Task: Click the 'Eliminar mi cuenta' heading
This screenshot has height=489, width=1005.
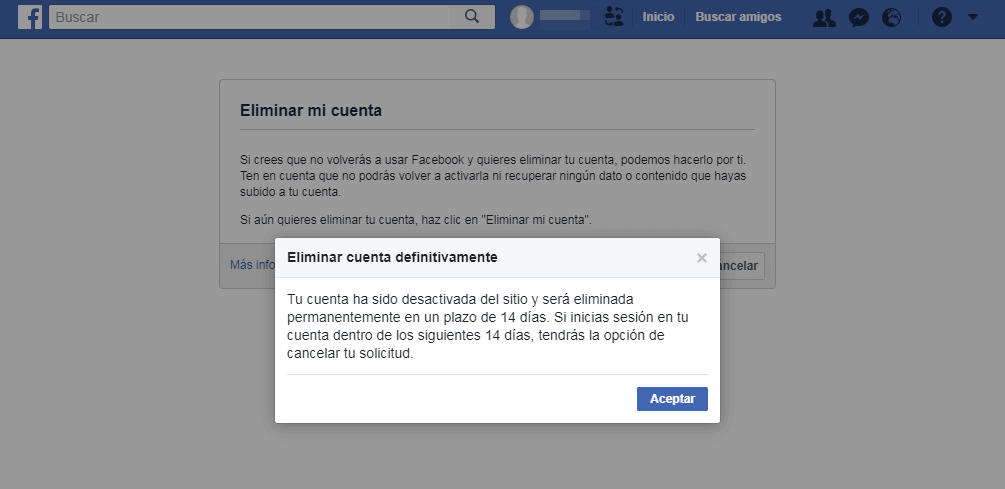Action: (x=311, y=110)
